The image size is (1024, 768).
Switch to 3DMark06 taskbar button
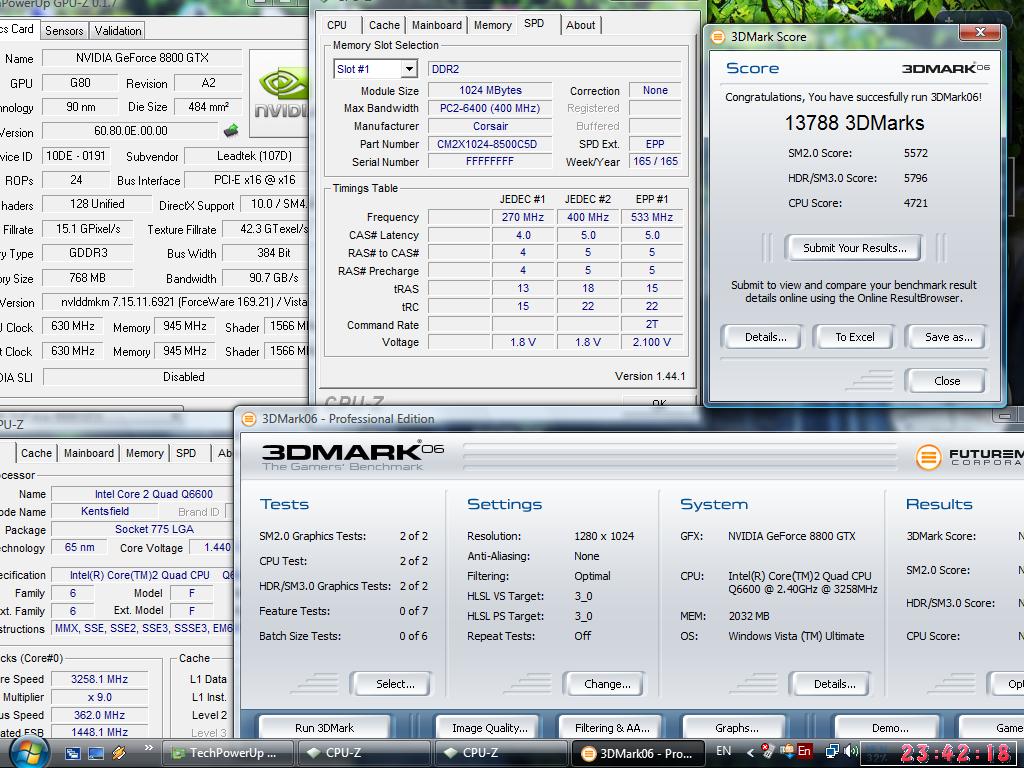637,753
